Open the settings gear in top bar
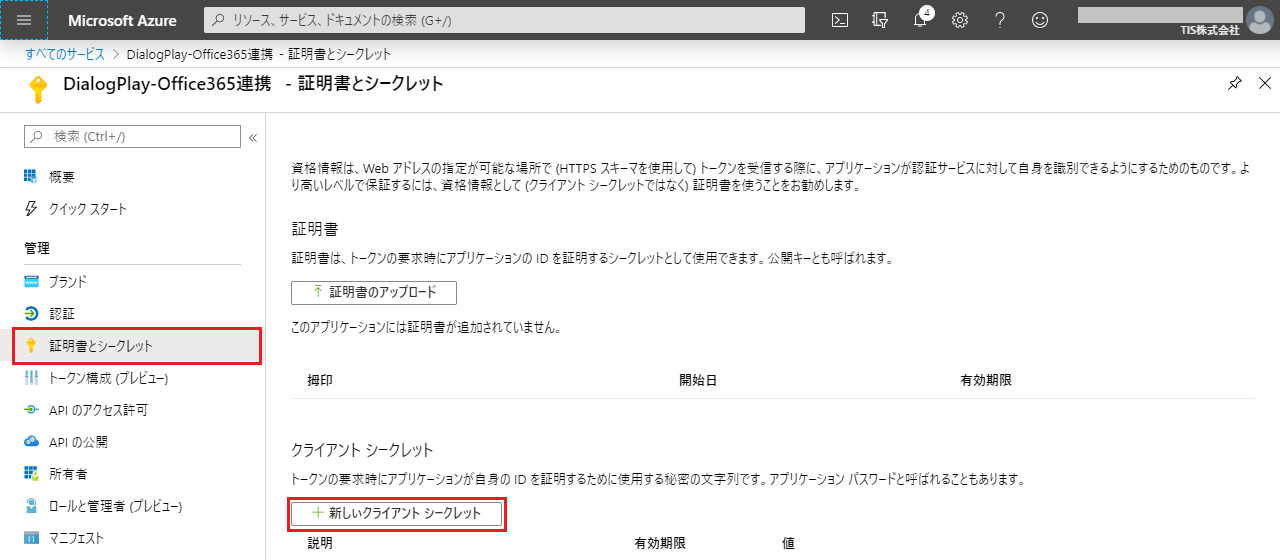Image resolution: width=1280 pixels, height=560 pixels. 960,20
